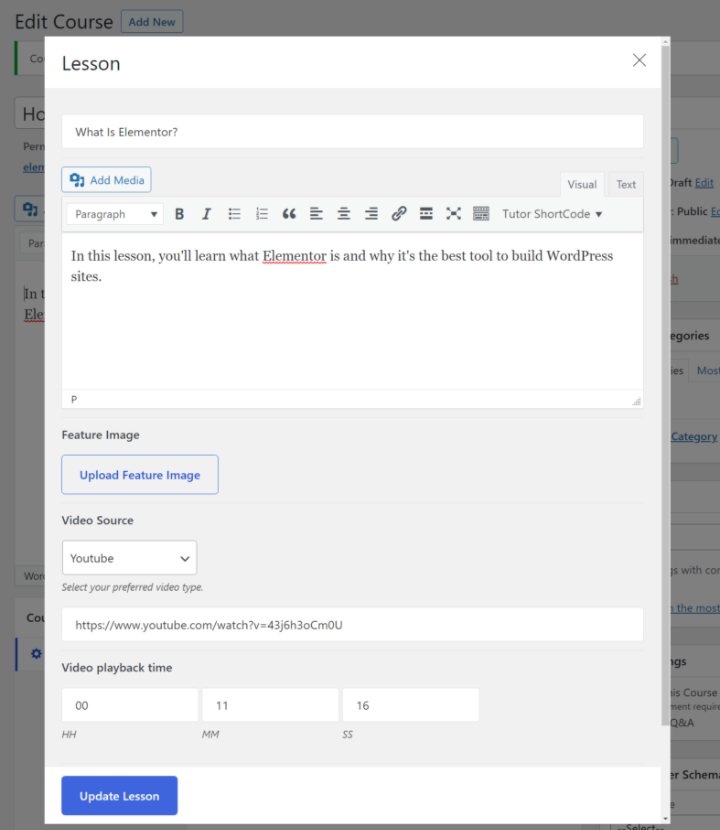Insert the Read More tag
The width and height of the screenshot is (720, 830).
[x=426, y=214]
